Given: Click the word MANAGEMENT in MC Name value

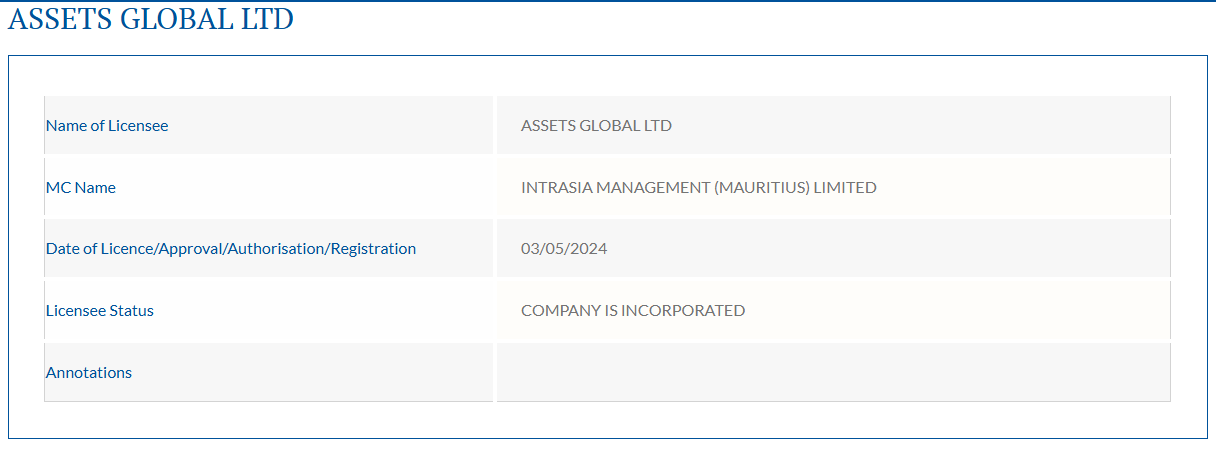Looking at the screenshot, I should [653, 188].
